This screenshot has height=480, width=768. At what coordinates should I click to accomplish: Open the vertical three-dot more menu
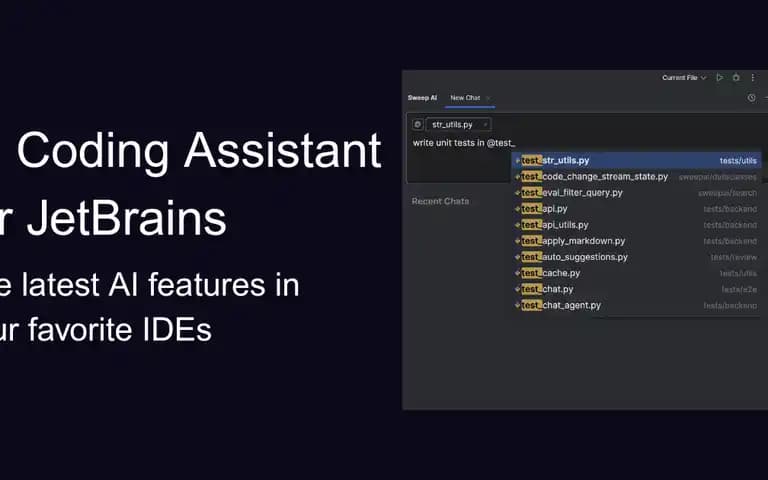click(753, 77)
